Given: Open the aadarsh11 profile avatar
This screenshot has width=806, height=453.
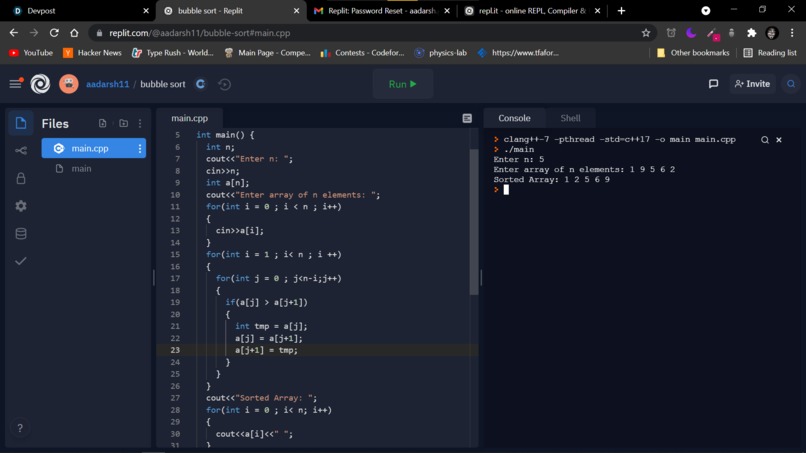Looking at the screenshot, I should 68,84.
